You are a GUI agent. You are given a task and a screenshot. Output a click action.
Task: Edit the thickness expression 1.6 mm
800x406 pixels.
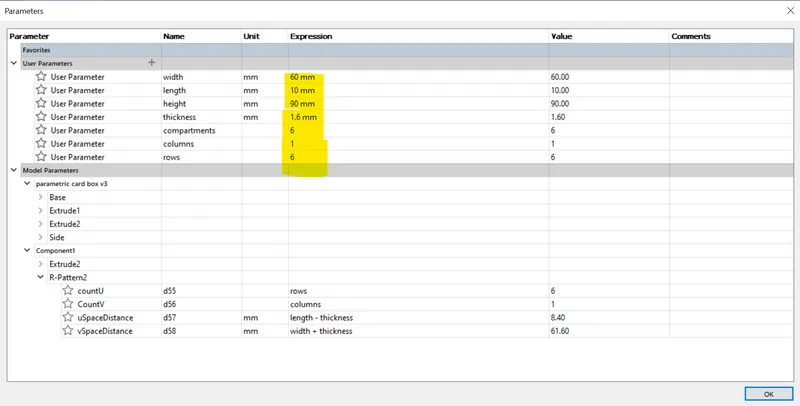pyautogui.click(x=418, y=117)
